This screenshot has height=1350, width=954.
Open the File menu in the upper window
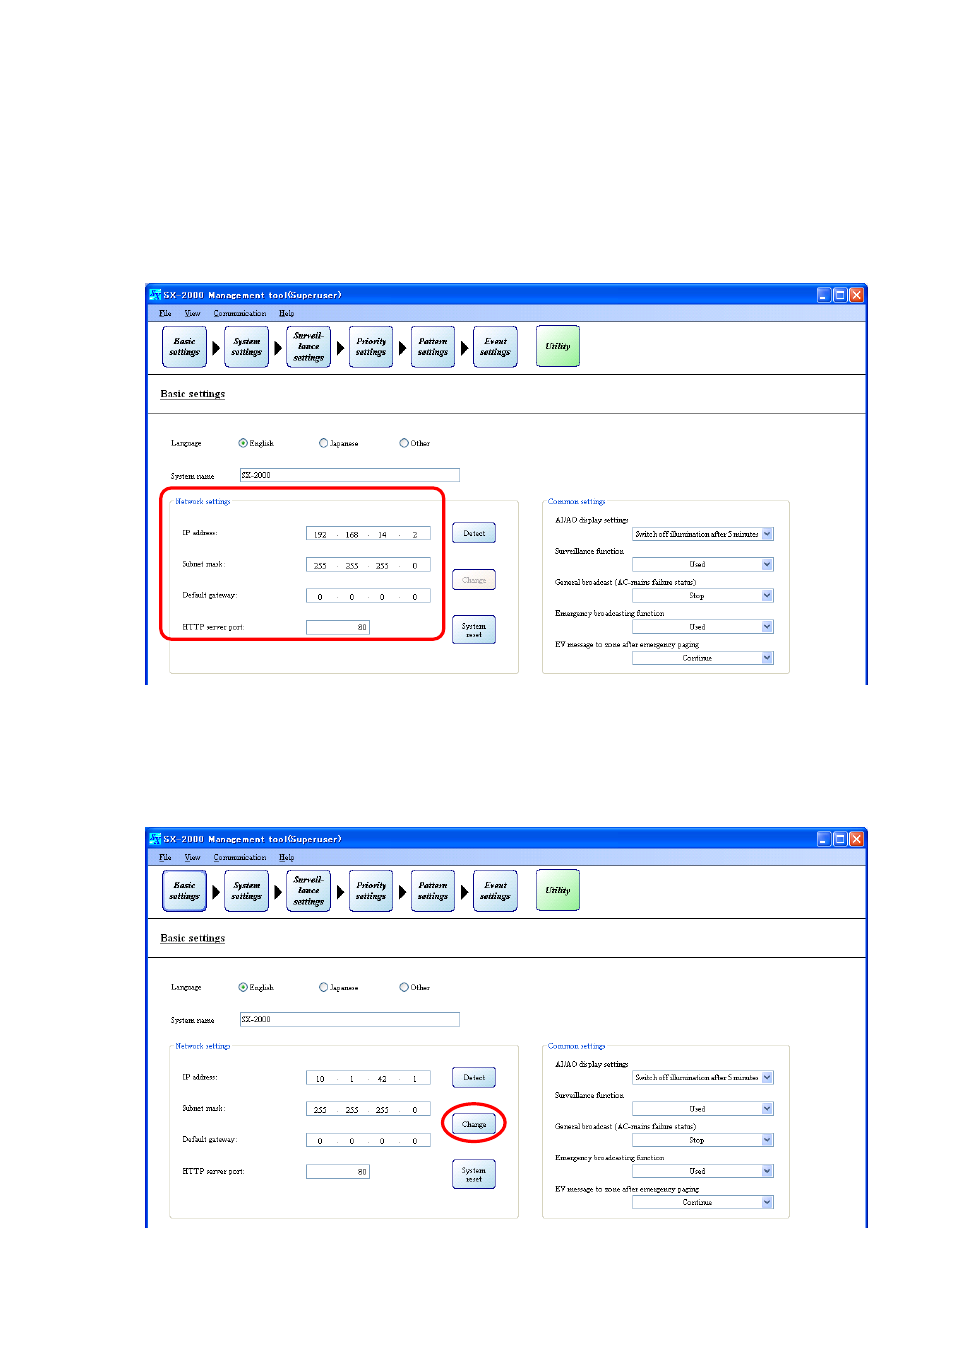coord(165,313)
